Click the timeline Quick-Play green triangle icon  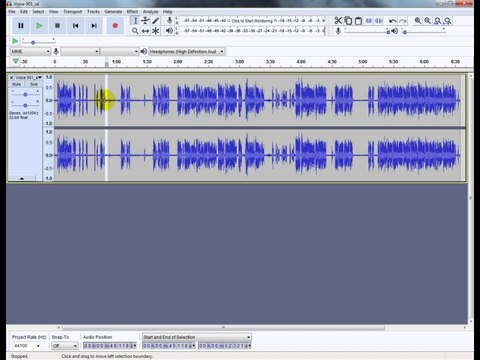[x=15, y=61]
